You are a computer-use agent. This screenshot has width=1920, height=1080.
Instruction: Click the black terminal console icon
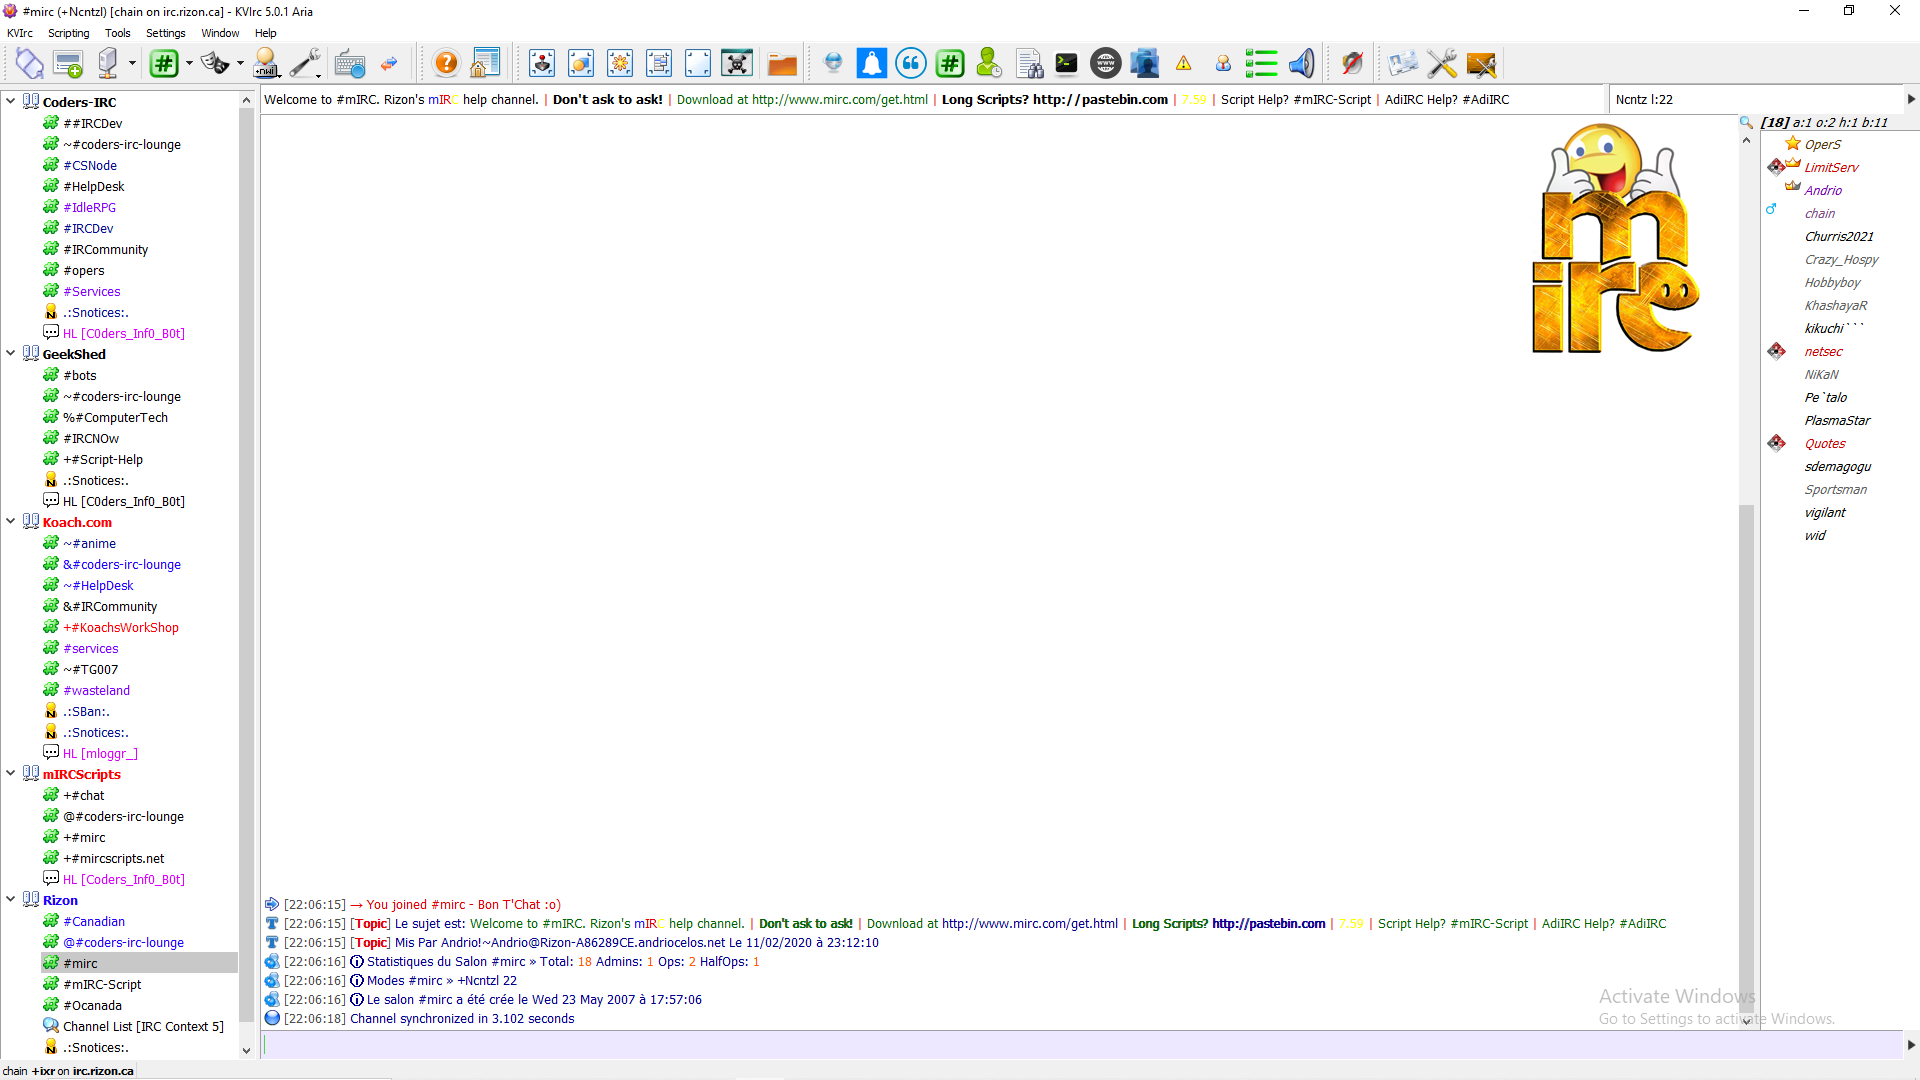tap(1067, 64)
